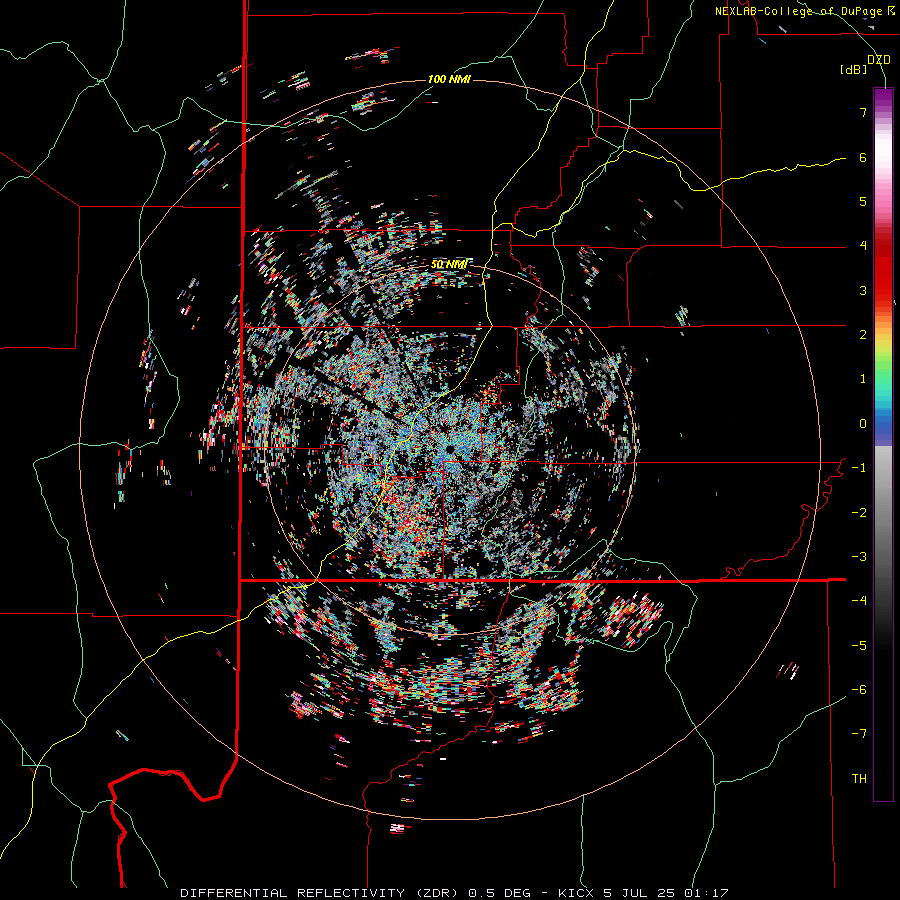Click the scale value 2 label
The image size is (900, 900).
click(863, 335)
